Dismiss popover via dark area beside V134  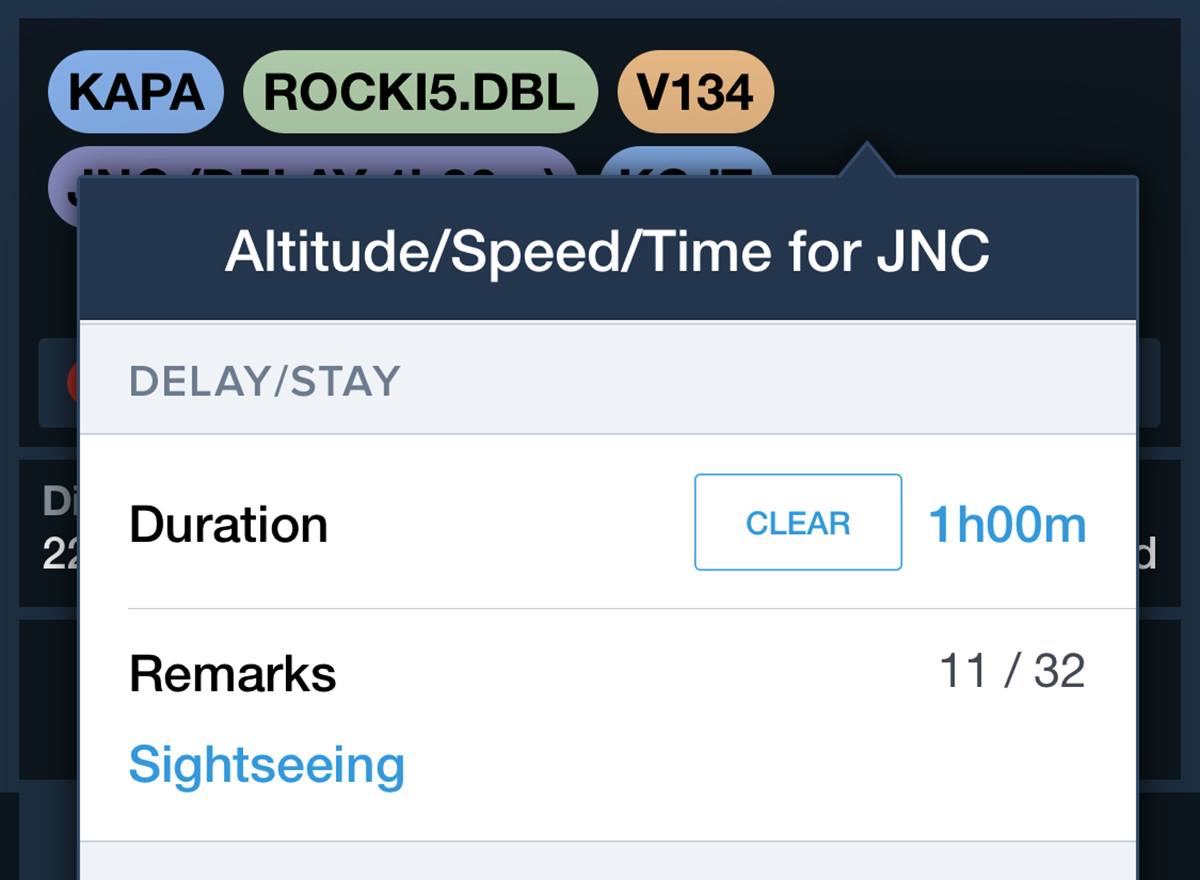(x=980, y=93)
